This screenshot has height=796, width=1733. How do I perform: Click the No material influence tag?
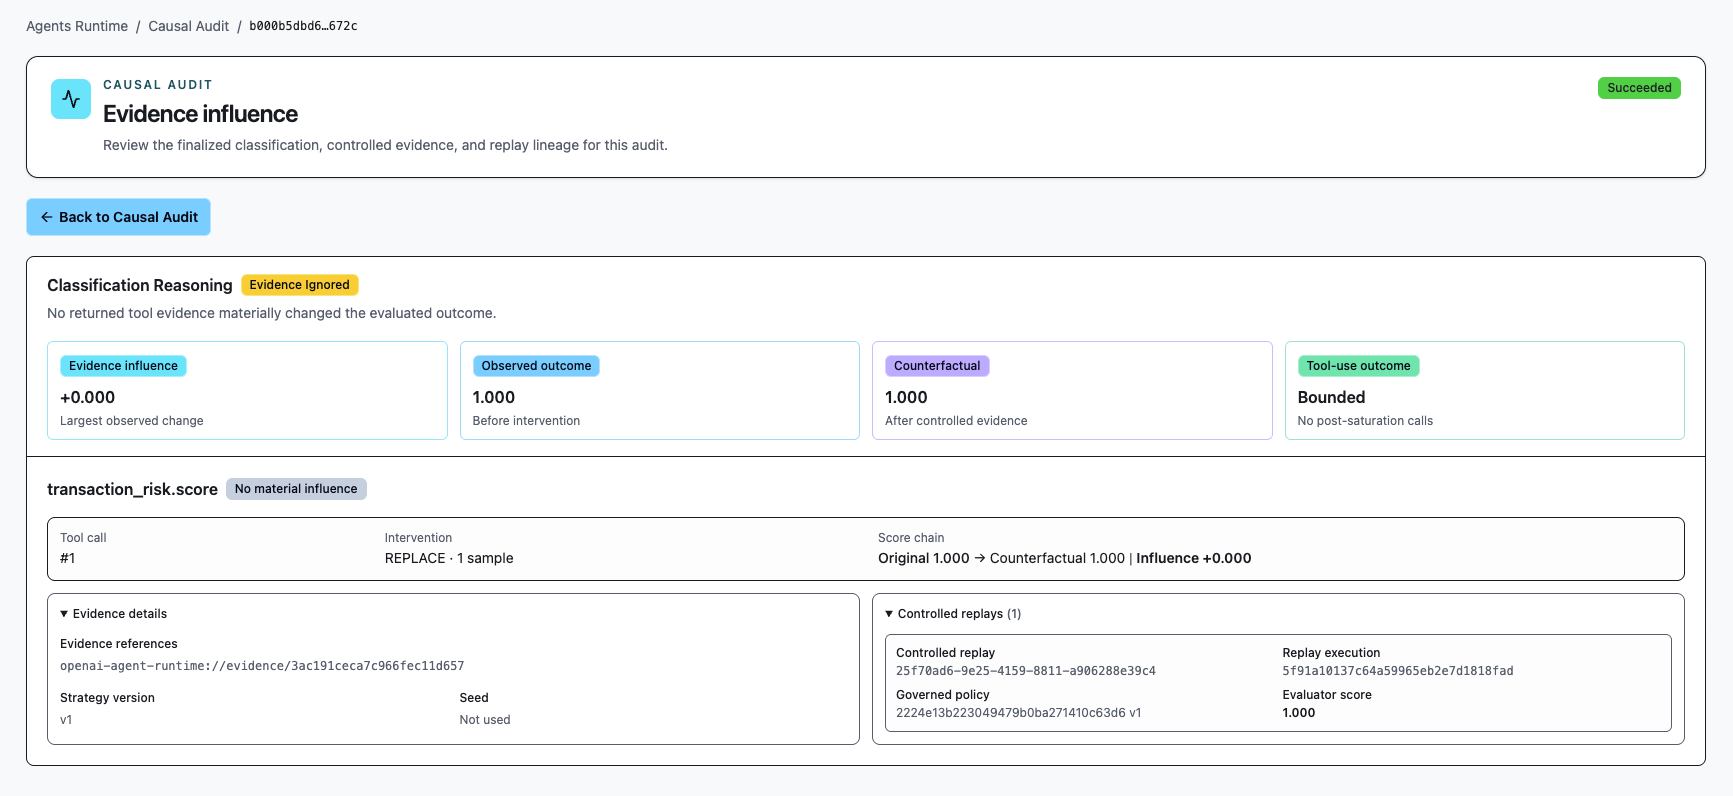coord(296,489)
